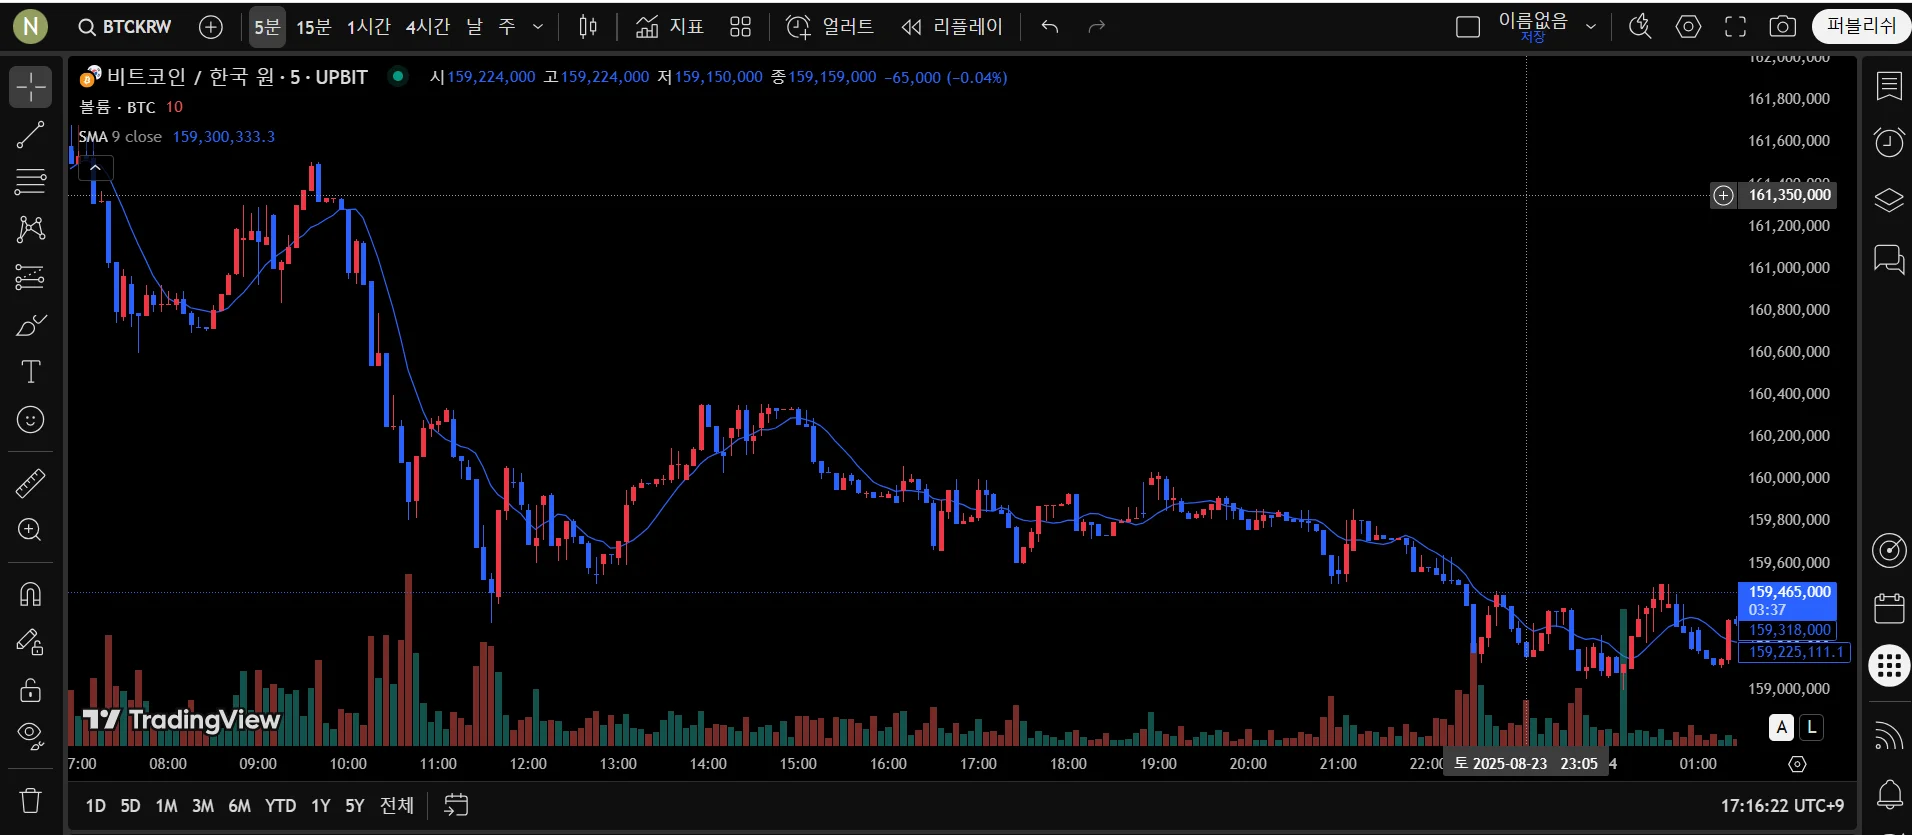The height and width of the screenshot is (835, 1912).
Task: Open the go to date picker
Action: (x=456, y=805)
